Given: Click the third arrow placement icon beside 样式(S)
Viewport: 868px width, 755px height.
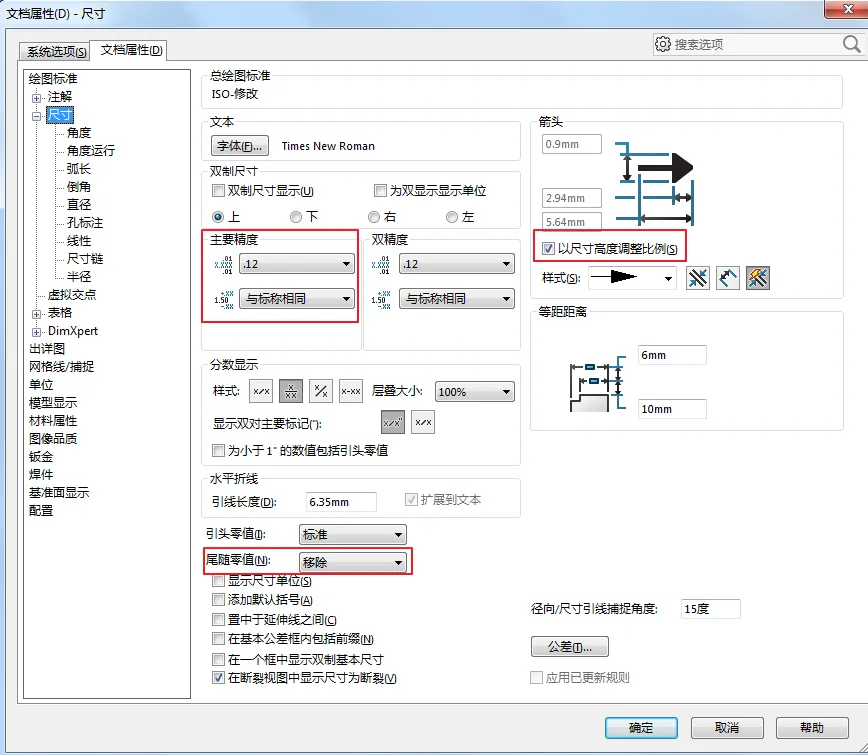Looking at the screenshot, I should click(x=758, y=278).
